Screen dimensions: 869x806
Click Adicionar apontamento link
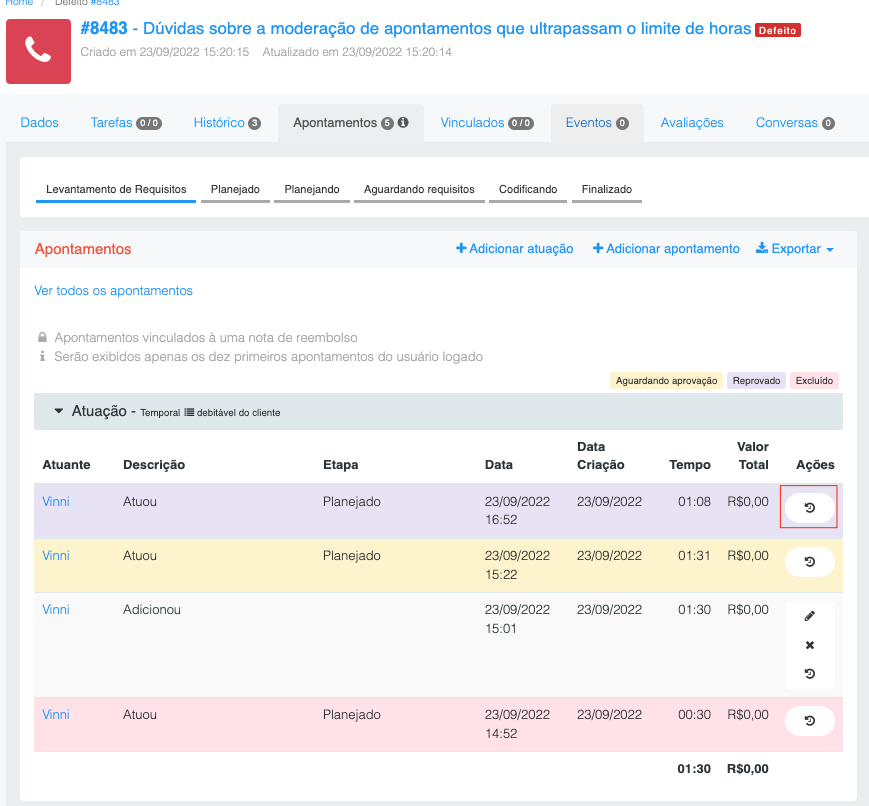pyautogui.click(x=666, y=248)
